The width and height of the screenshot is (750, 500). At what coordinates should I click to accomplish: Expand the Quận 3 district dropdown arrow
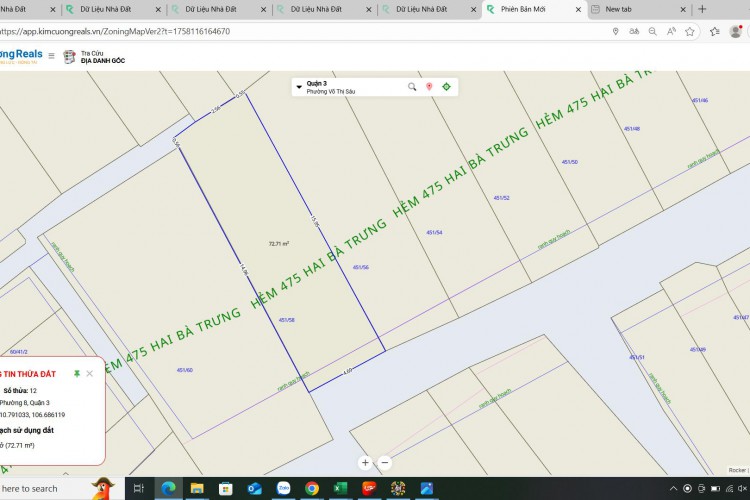[299, 87]
